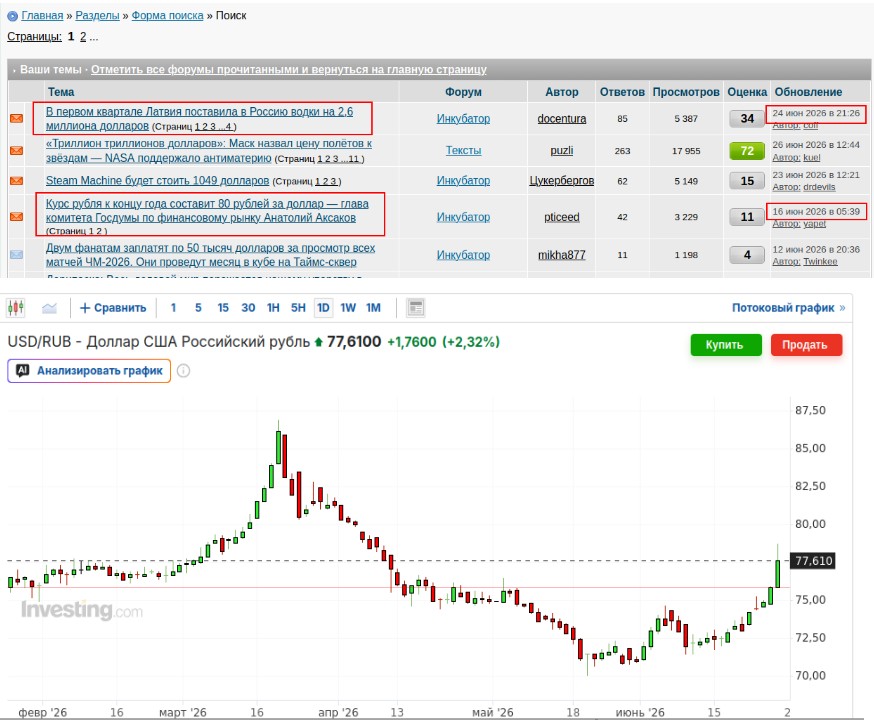Select the 15 minute timeframe
Screen dimensions: 874x720
click(223, 308)
